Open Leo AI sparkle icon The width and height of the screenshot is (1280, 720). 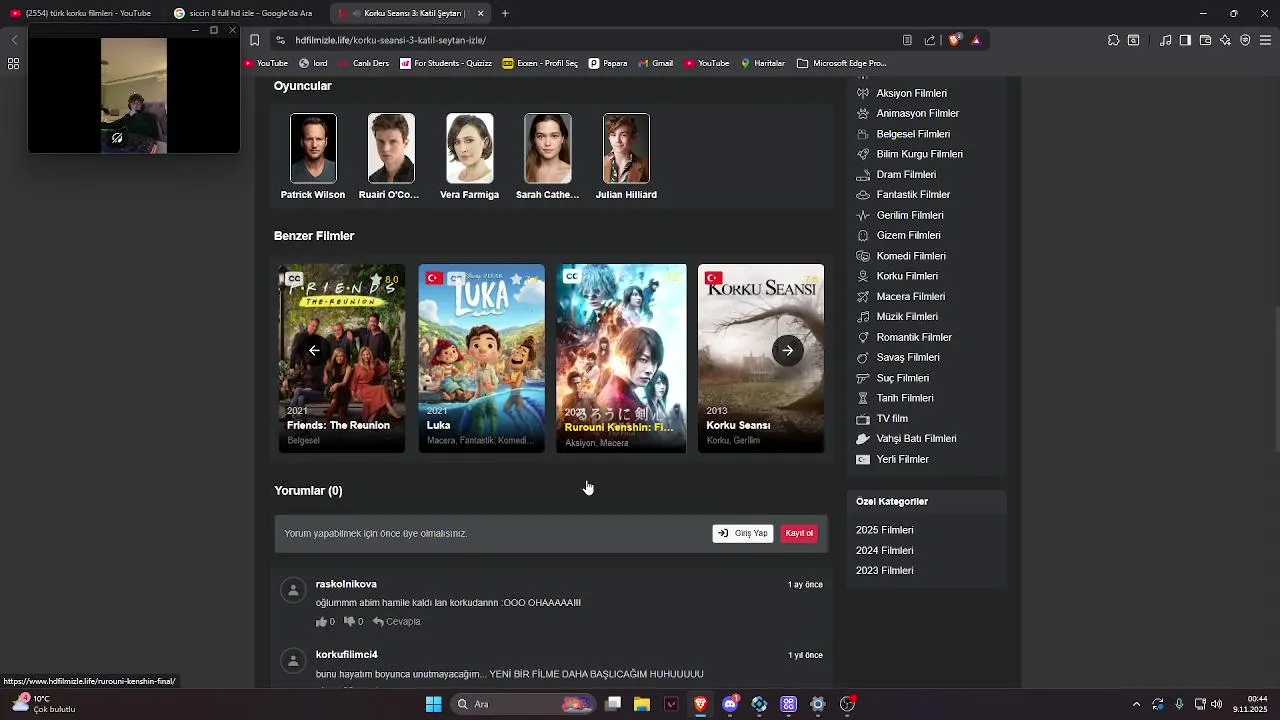coord(1225,40)
